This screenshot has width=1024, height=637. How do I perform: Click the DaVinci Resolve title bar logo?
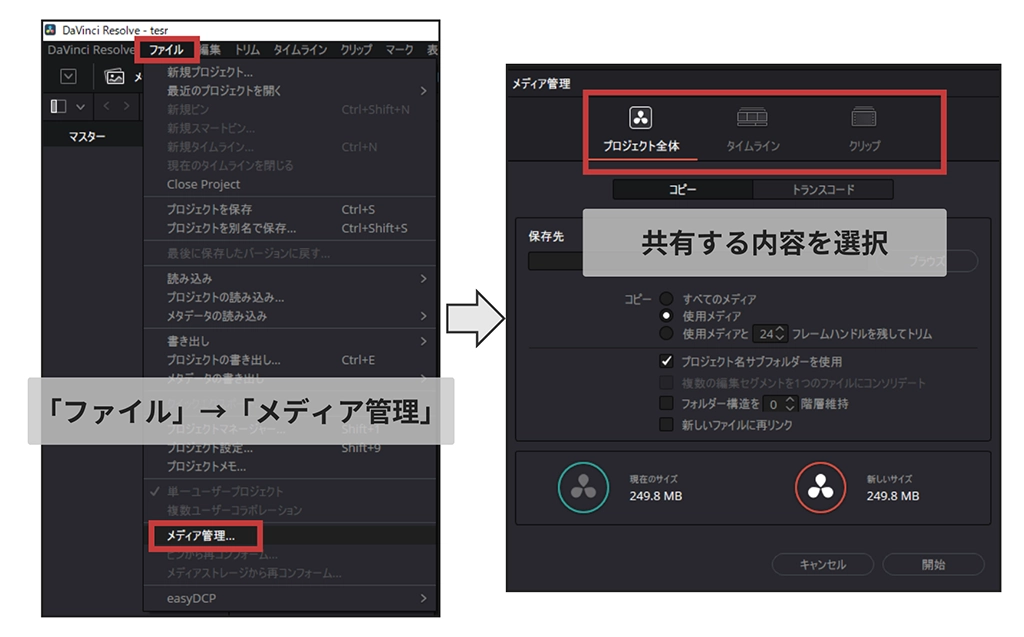pyautogui.click(x=50, y=29)
